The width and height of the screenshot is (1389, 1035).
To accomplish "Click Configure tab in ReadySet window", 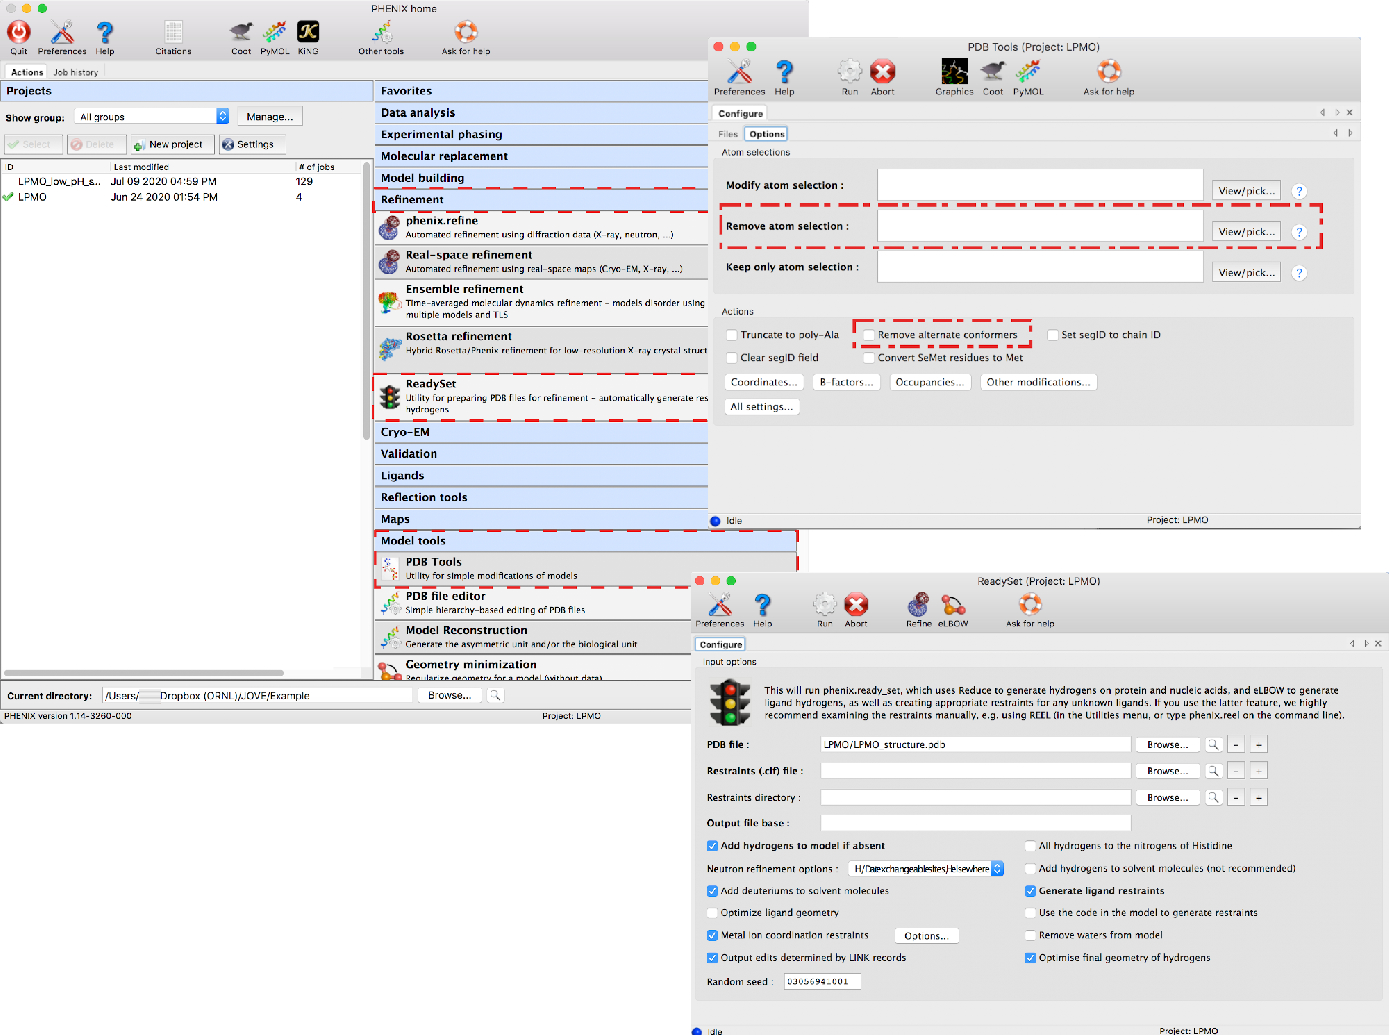I will pyautogui.click(x=721, y=645).
